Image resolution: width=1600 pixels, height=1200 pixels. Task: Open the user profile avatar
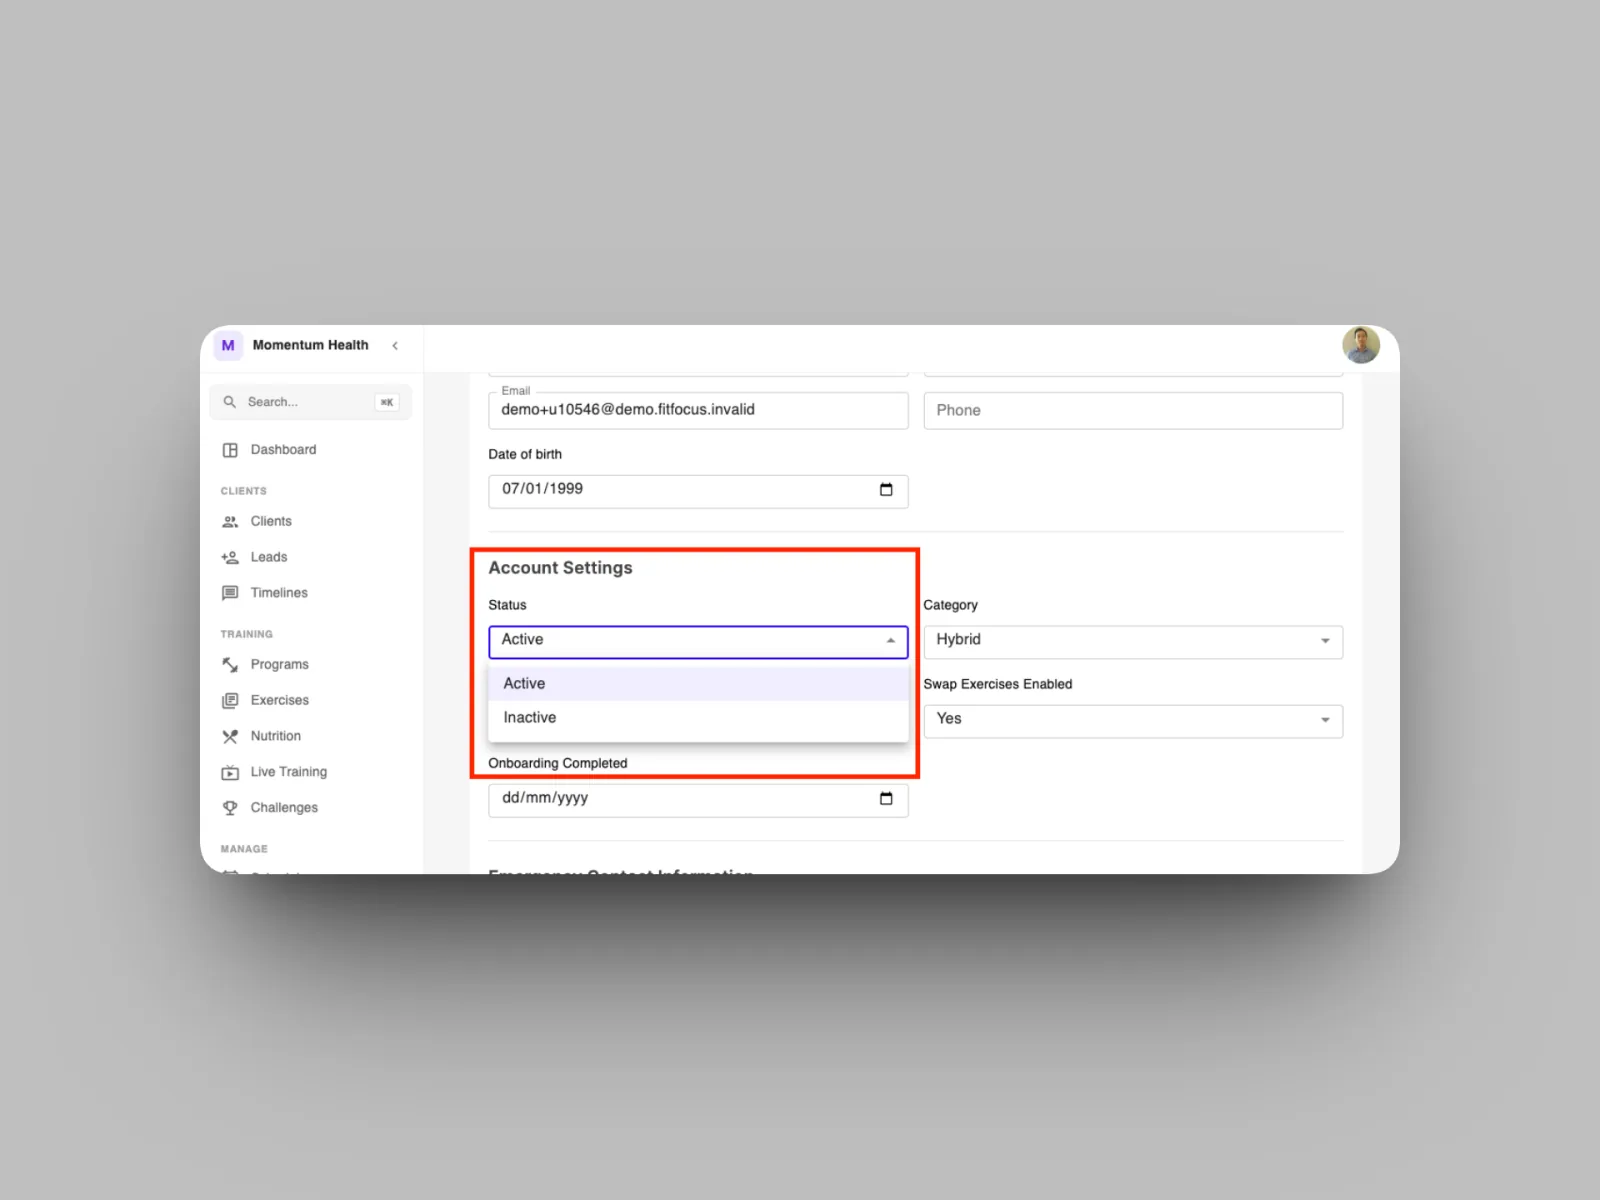click(1361, 345)
